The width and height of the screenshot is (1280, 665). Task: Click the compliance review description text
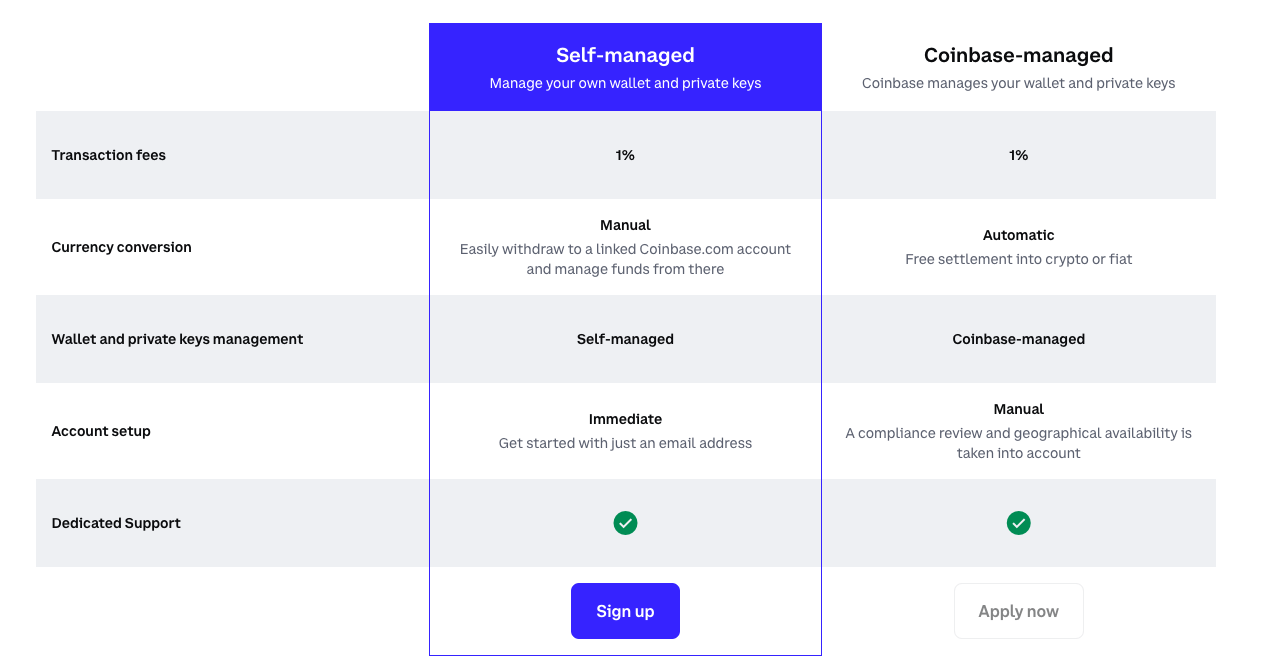1018,443
